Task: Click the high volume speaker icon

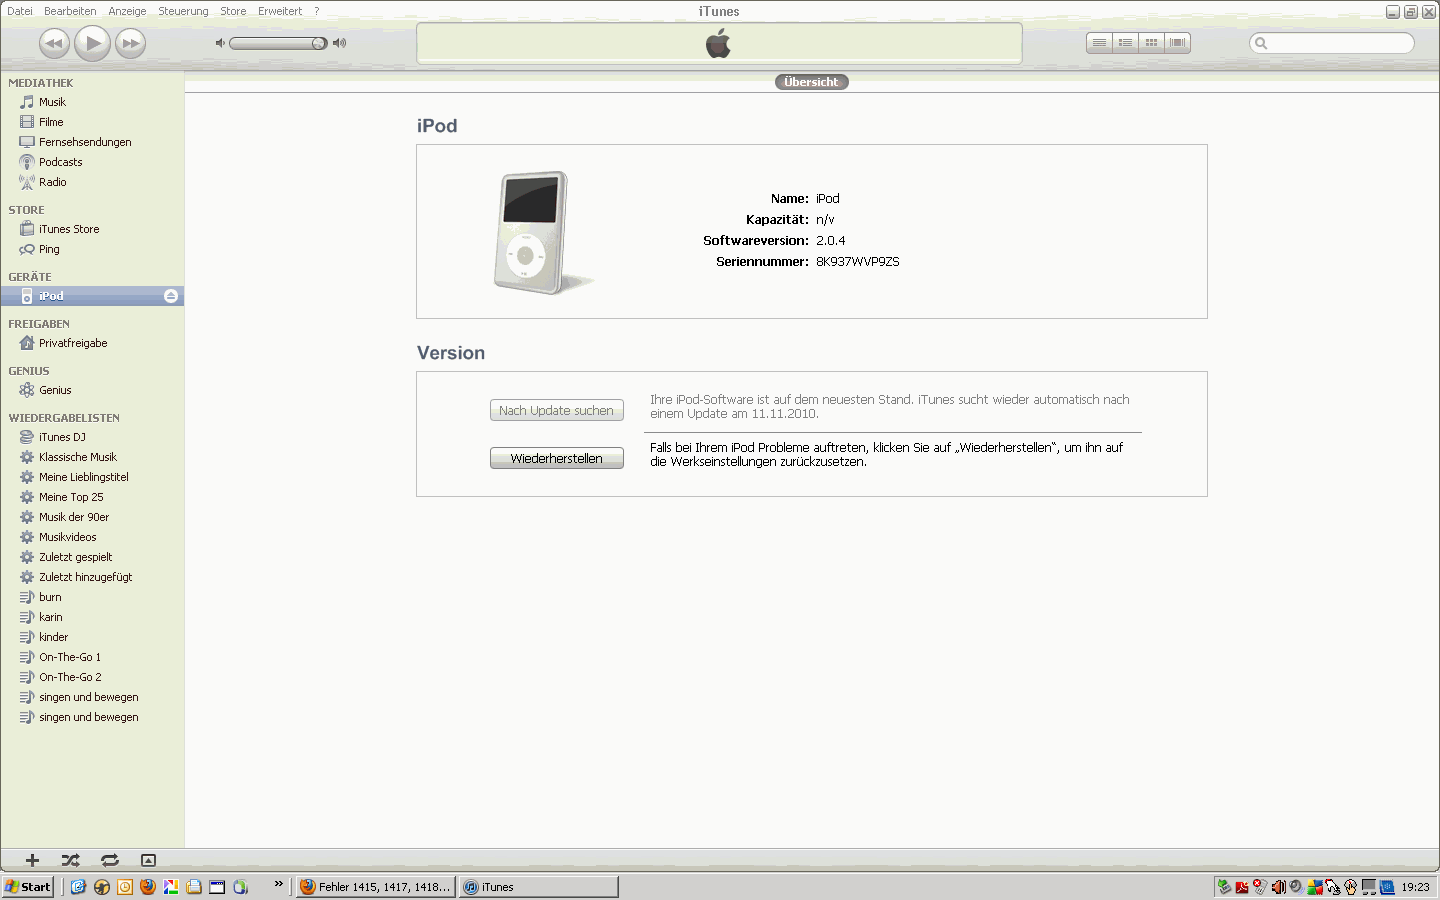Action: click(340, 43)
